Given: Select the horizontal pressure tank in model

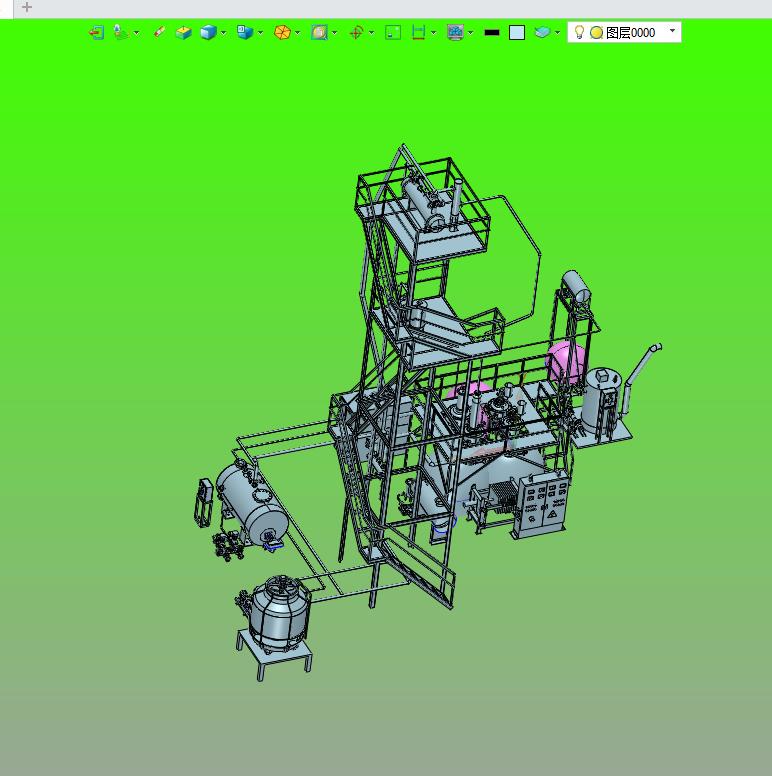Looking at the screenshot, I should click(x=251, y=503).
